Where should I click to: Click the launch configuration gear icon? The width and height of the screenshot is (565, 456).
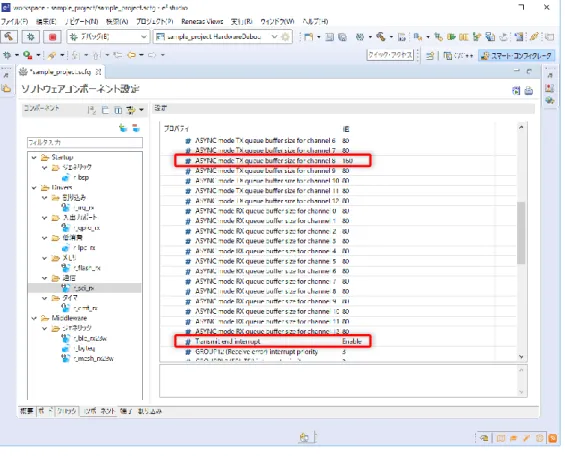pos(285,37)
